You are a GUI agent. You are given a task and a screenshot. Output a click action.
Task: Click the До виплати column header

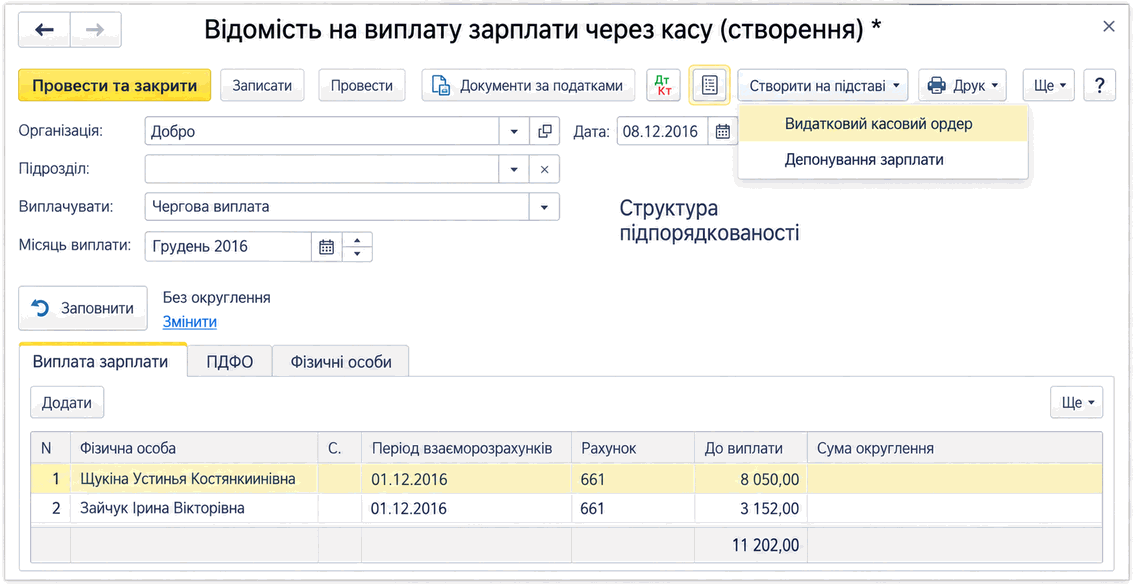pyautogui.click(x=751, y=448)
